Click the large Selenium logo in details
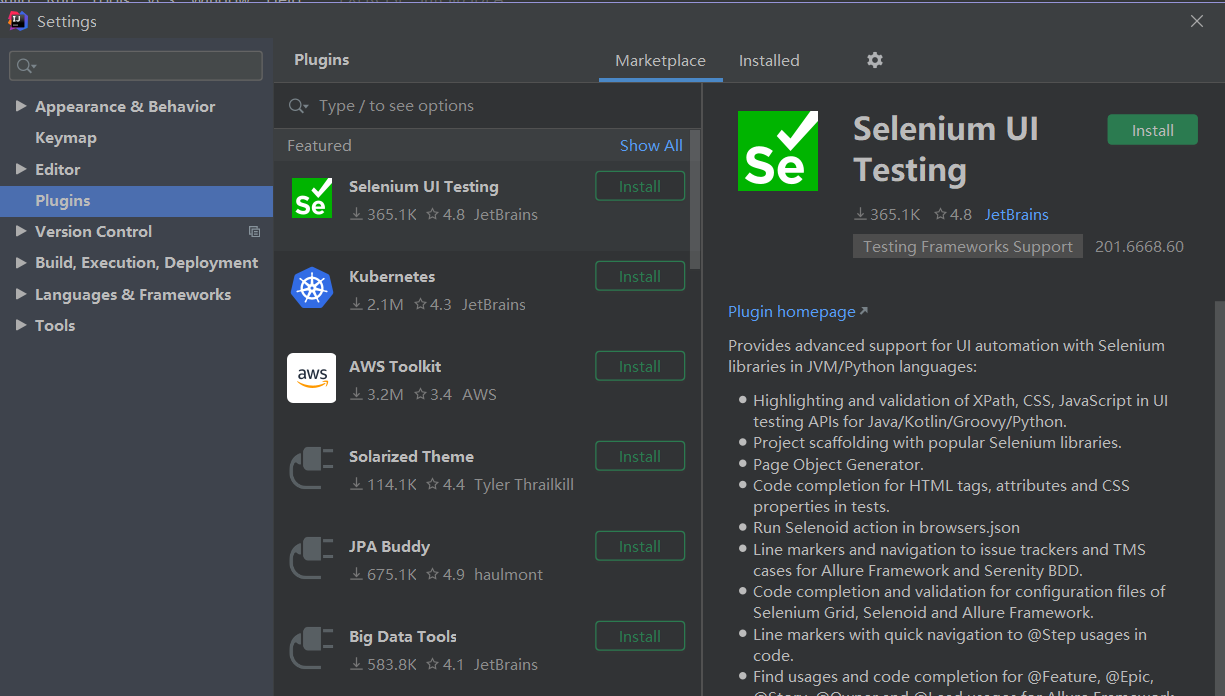Image resolution: width=1225 pixels, height=696 pixels. pos(777,151)
